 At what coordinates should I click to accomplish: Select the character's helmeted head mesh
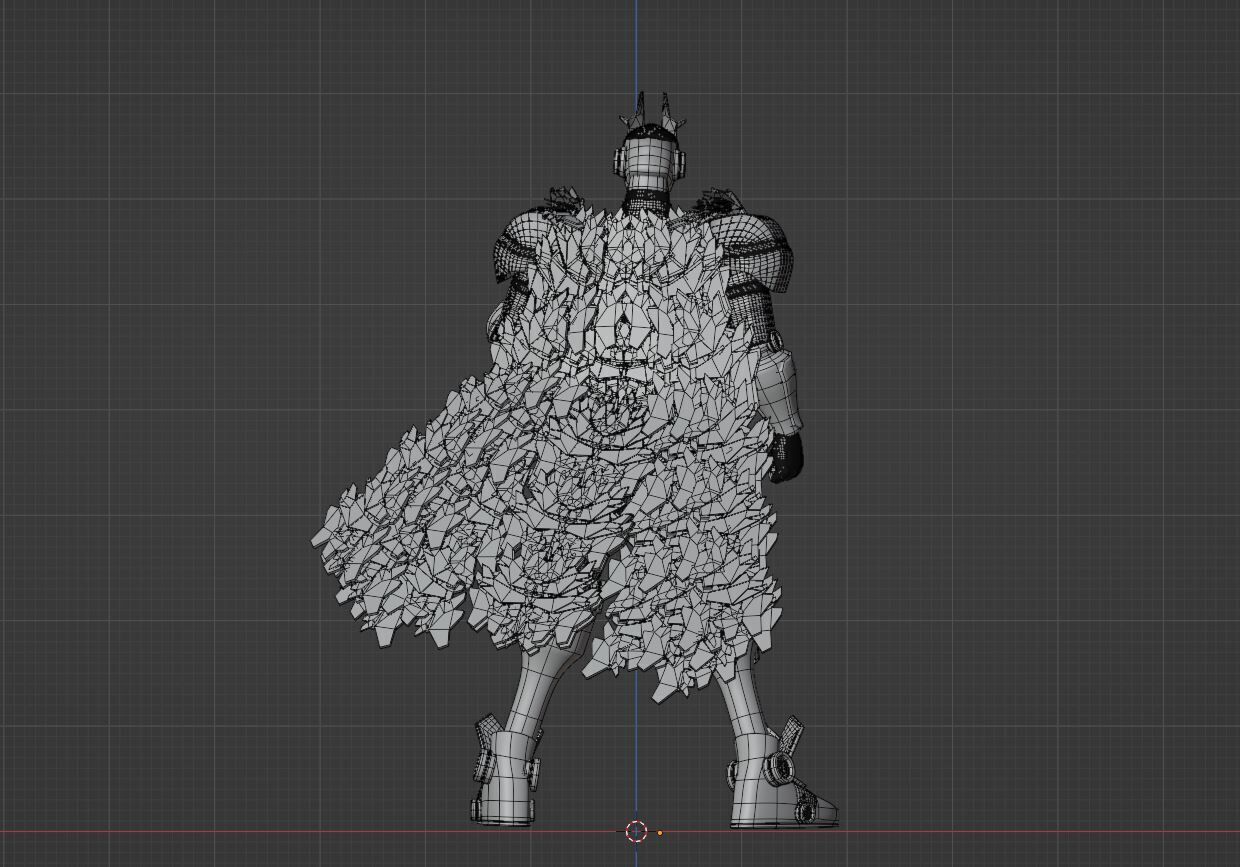(x=649, y=160)
